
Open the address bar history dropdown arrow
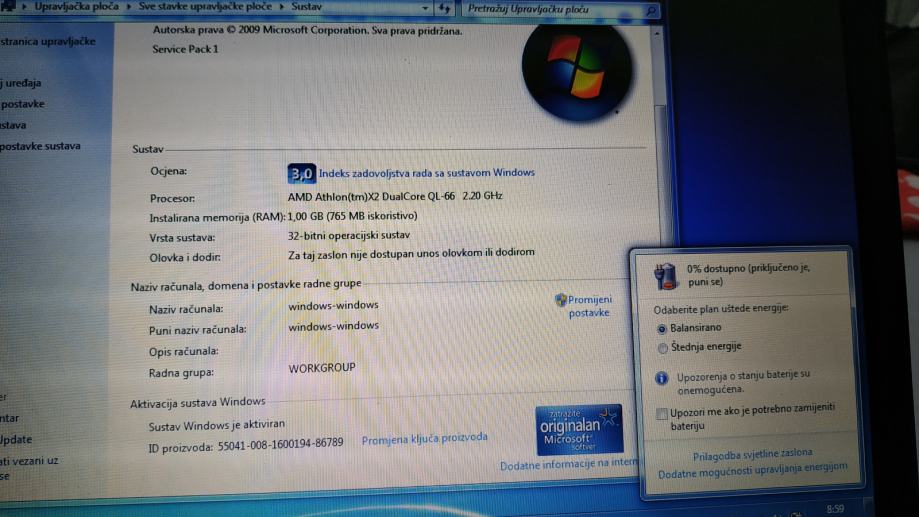(425, 8)
